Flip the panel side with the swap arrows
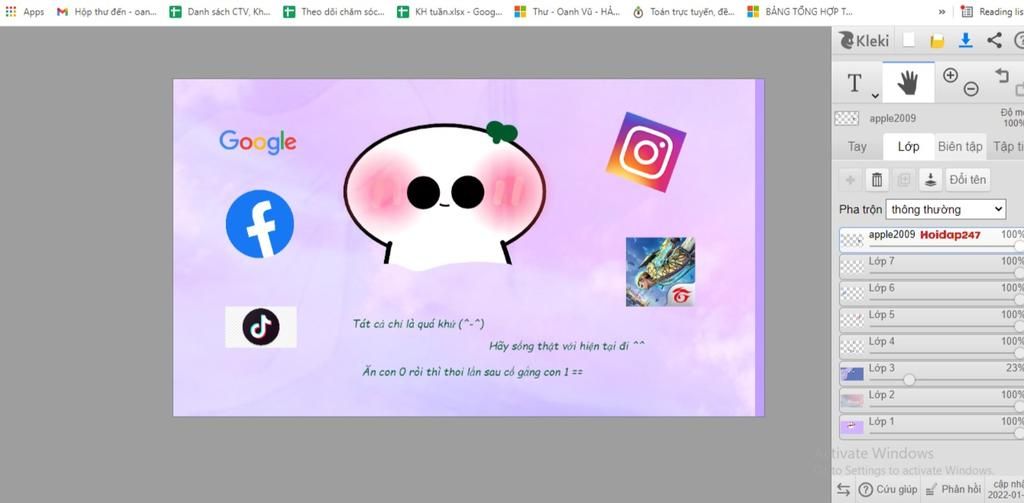Viewport: 1024px width, 503px height. coord(844,489)
